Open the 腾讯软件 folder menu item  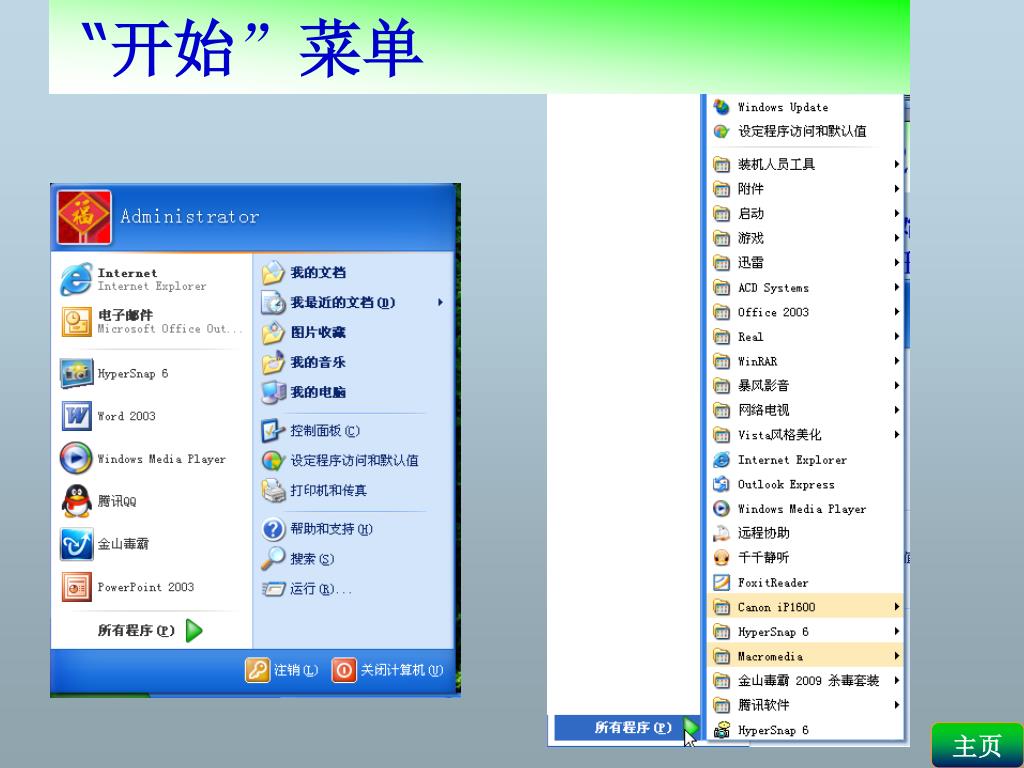(x=807, y=705)
